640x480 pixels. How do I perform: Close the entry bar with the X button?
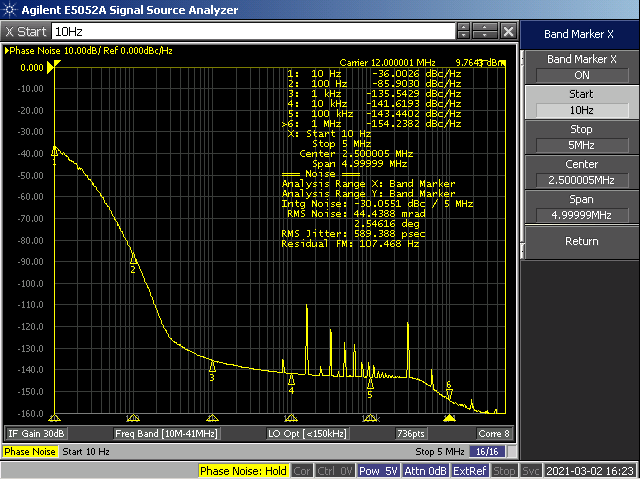[x=509, y=31]
